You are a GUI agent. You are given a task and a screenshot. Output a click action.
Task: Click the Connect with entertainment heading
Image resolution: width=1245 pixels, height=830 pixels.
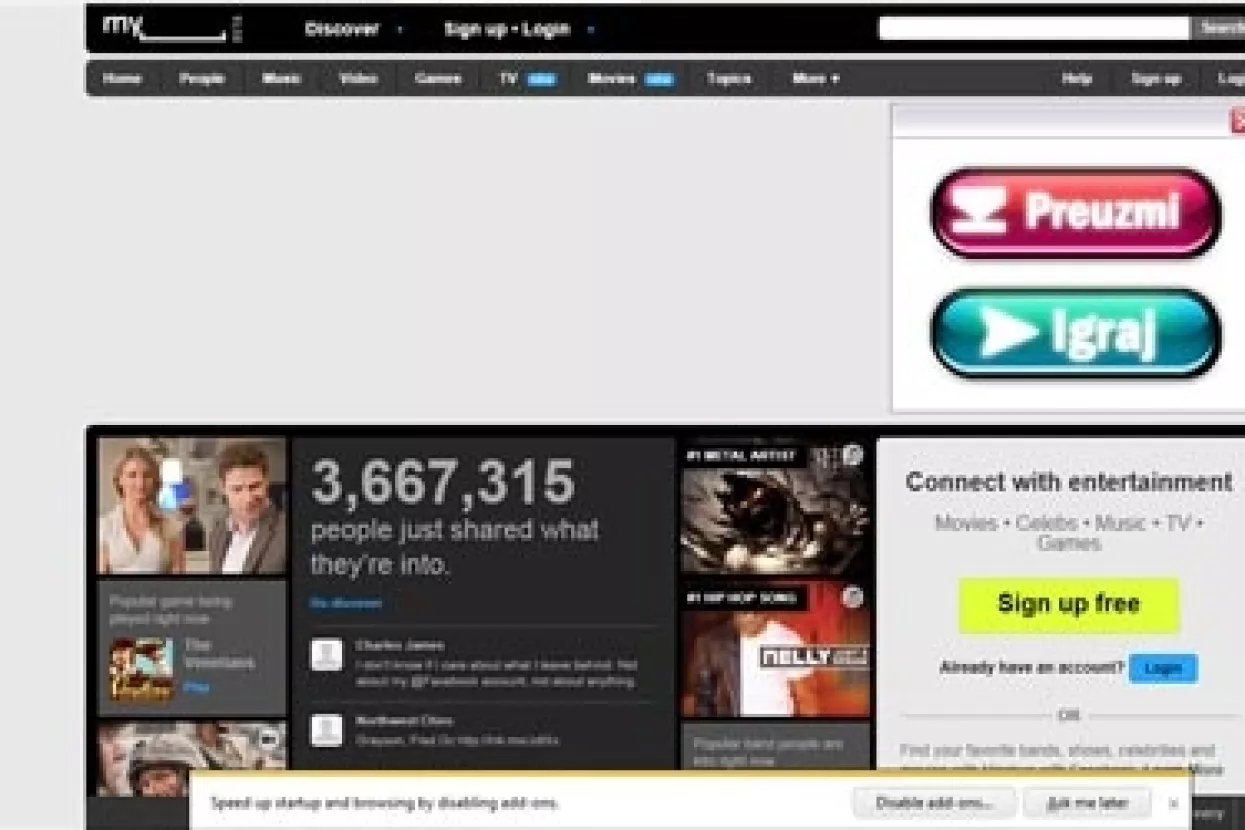click(x=1069, y=482)
